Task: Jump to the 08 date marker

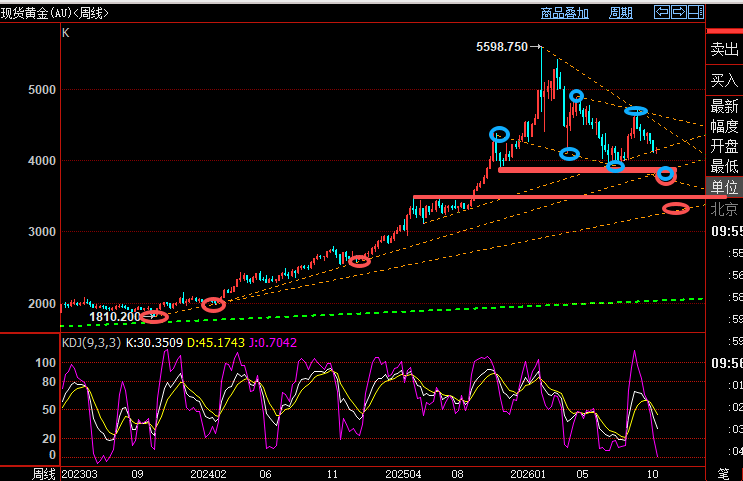Action: (457, 474)
